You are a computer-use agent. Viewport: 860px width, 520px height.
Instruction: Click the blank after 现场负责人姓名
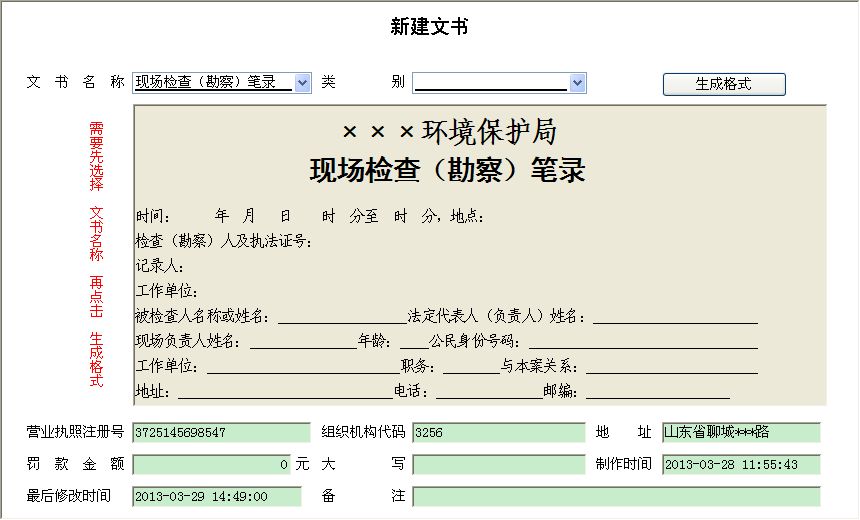click(303, 341)
